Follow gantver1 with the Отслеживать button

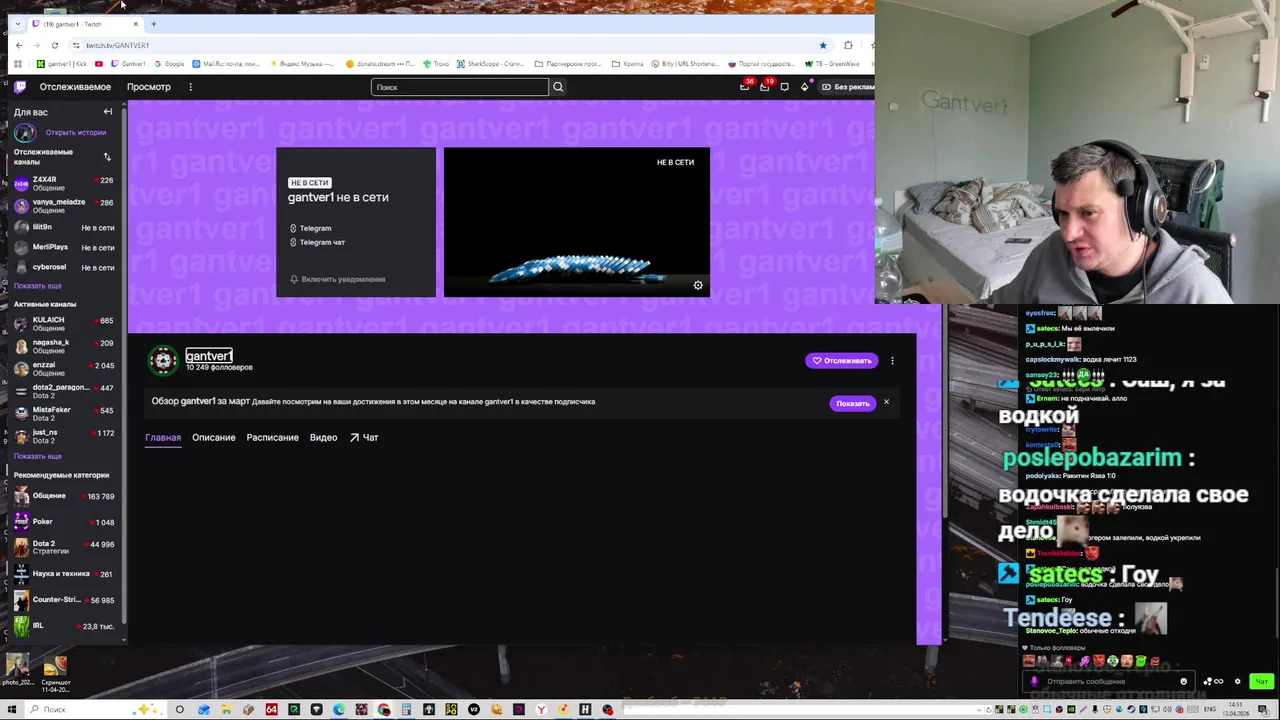click(841, 361)
